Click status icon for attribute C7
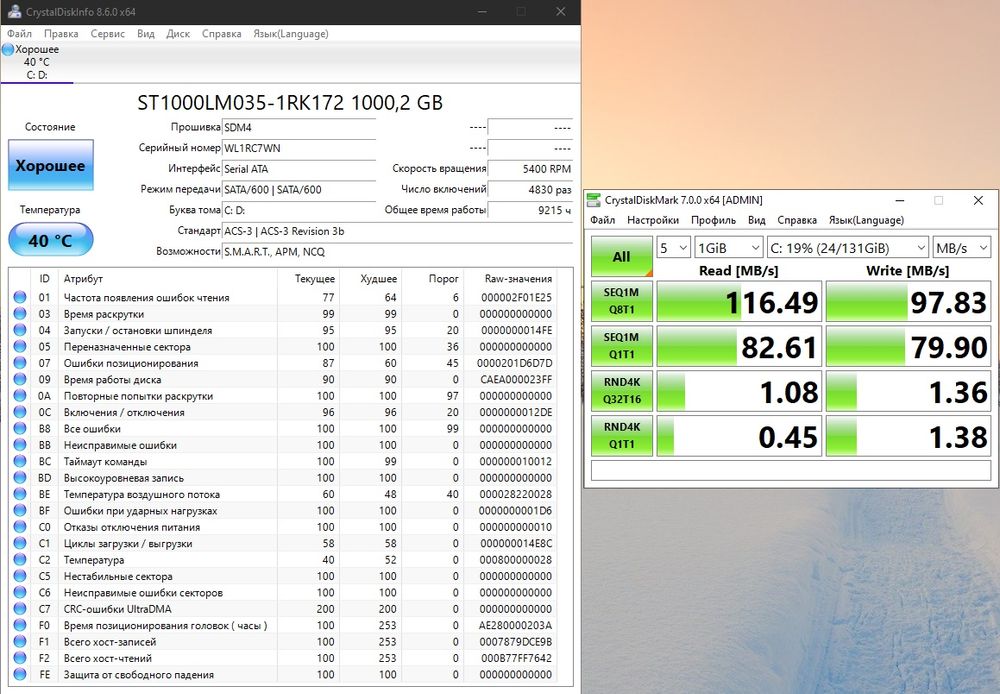The image size is (1000, 694). click(x=20, y=609)
